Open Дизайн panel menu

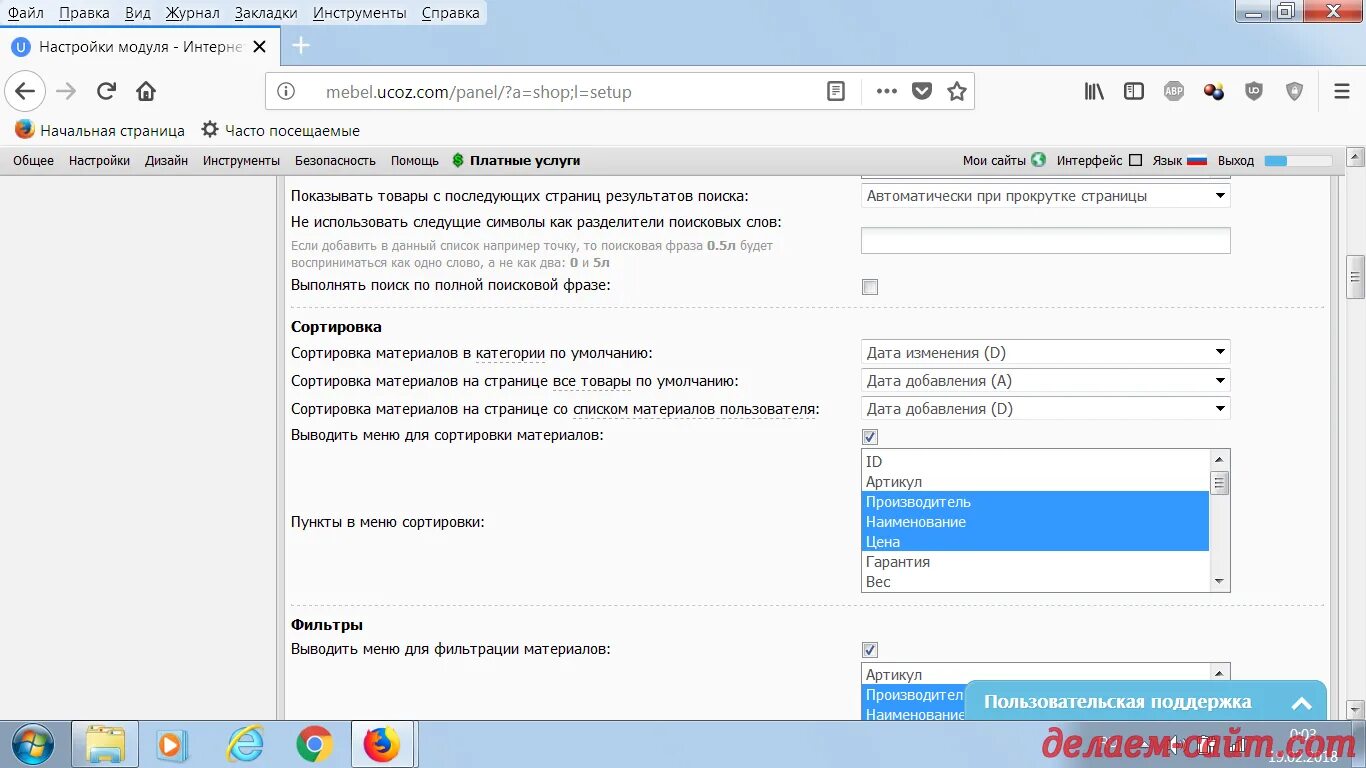click(166, 160)
